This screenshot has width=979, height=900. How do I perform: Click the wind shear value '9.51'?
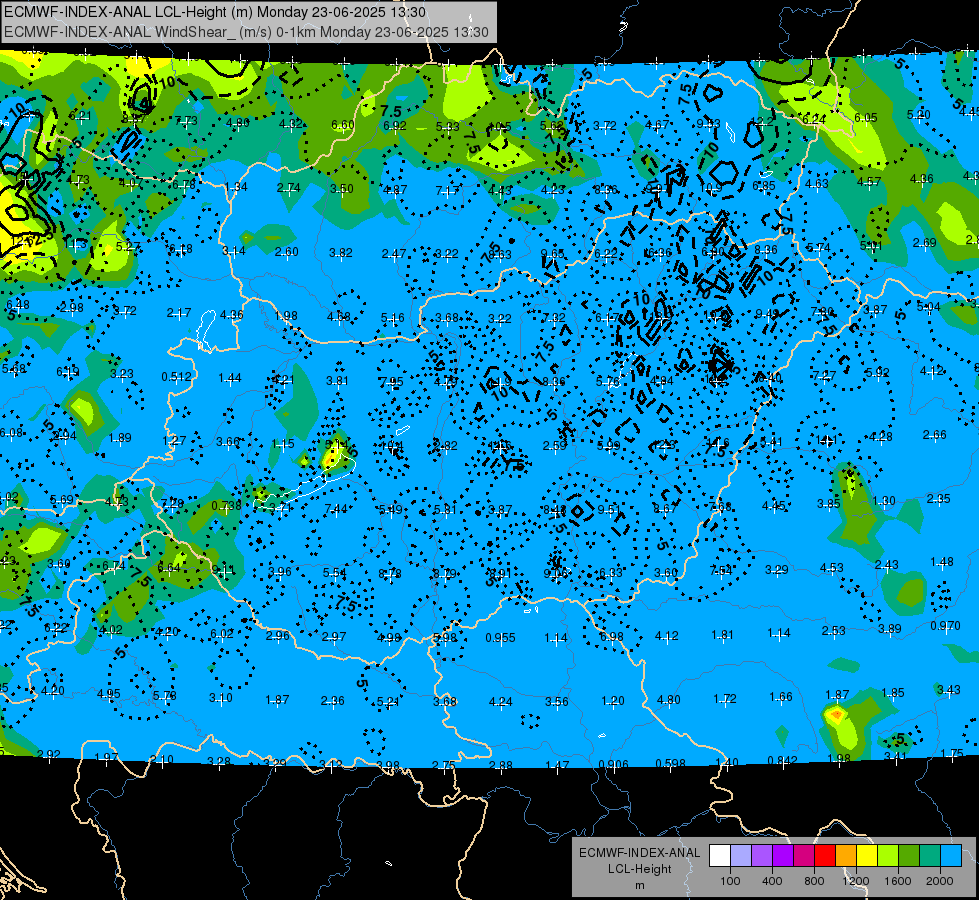pos(609,510)
